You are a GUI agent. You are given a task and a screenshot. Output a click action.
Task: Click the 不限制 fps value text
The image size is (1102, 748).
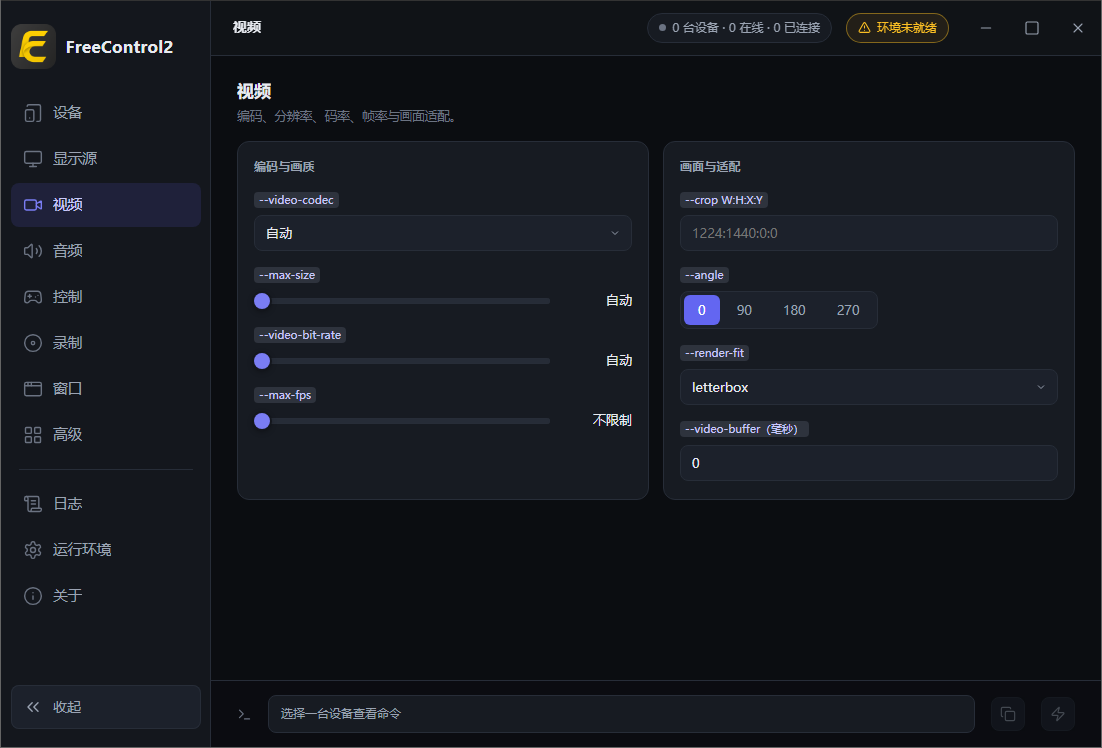pos(612,420)
